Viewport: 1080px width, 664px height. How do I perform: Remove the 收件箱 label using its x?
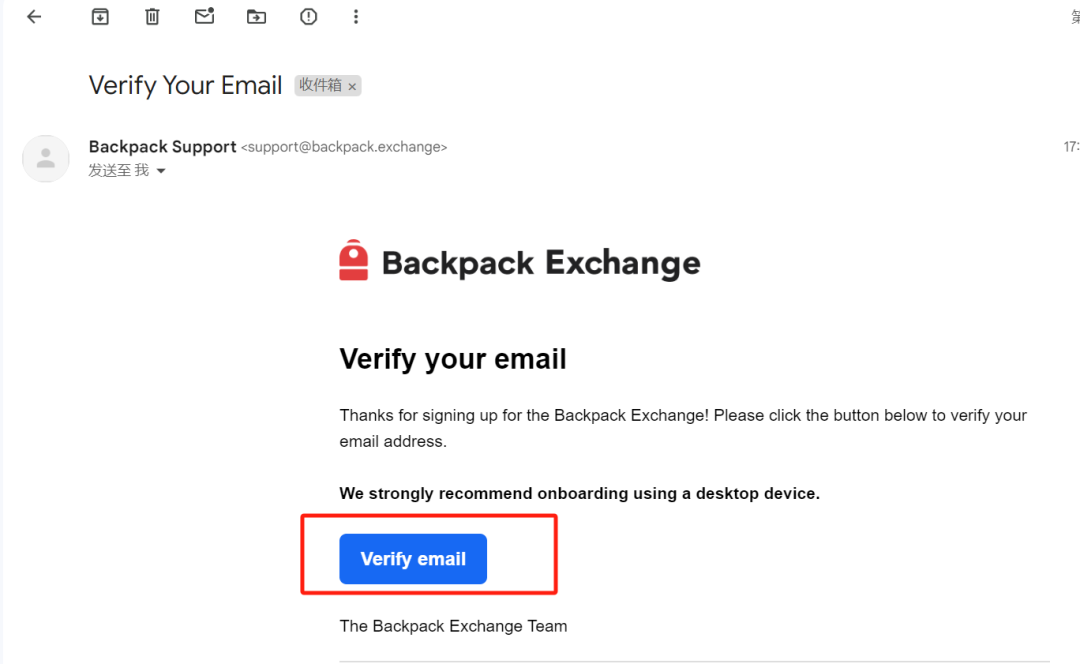(x=352, y=86)
